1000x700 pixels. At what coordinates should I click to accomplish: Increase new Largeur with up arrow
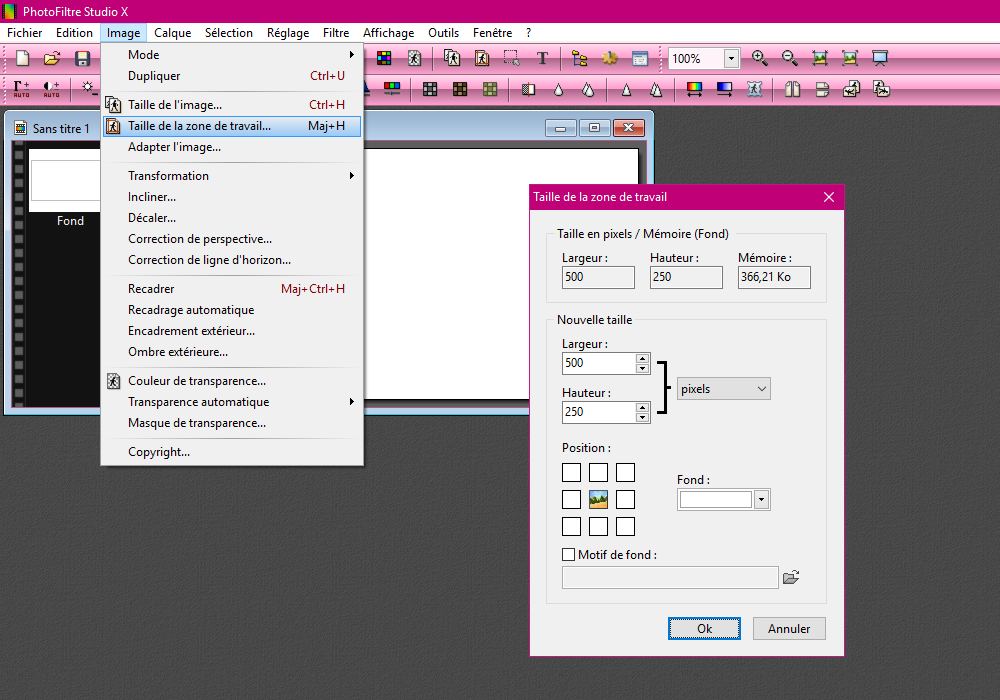point(642,358)
